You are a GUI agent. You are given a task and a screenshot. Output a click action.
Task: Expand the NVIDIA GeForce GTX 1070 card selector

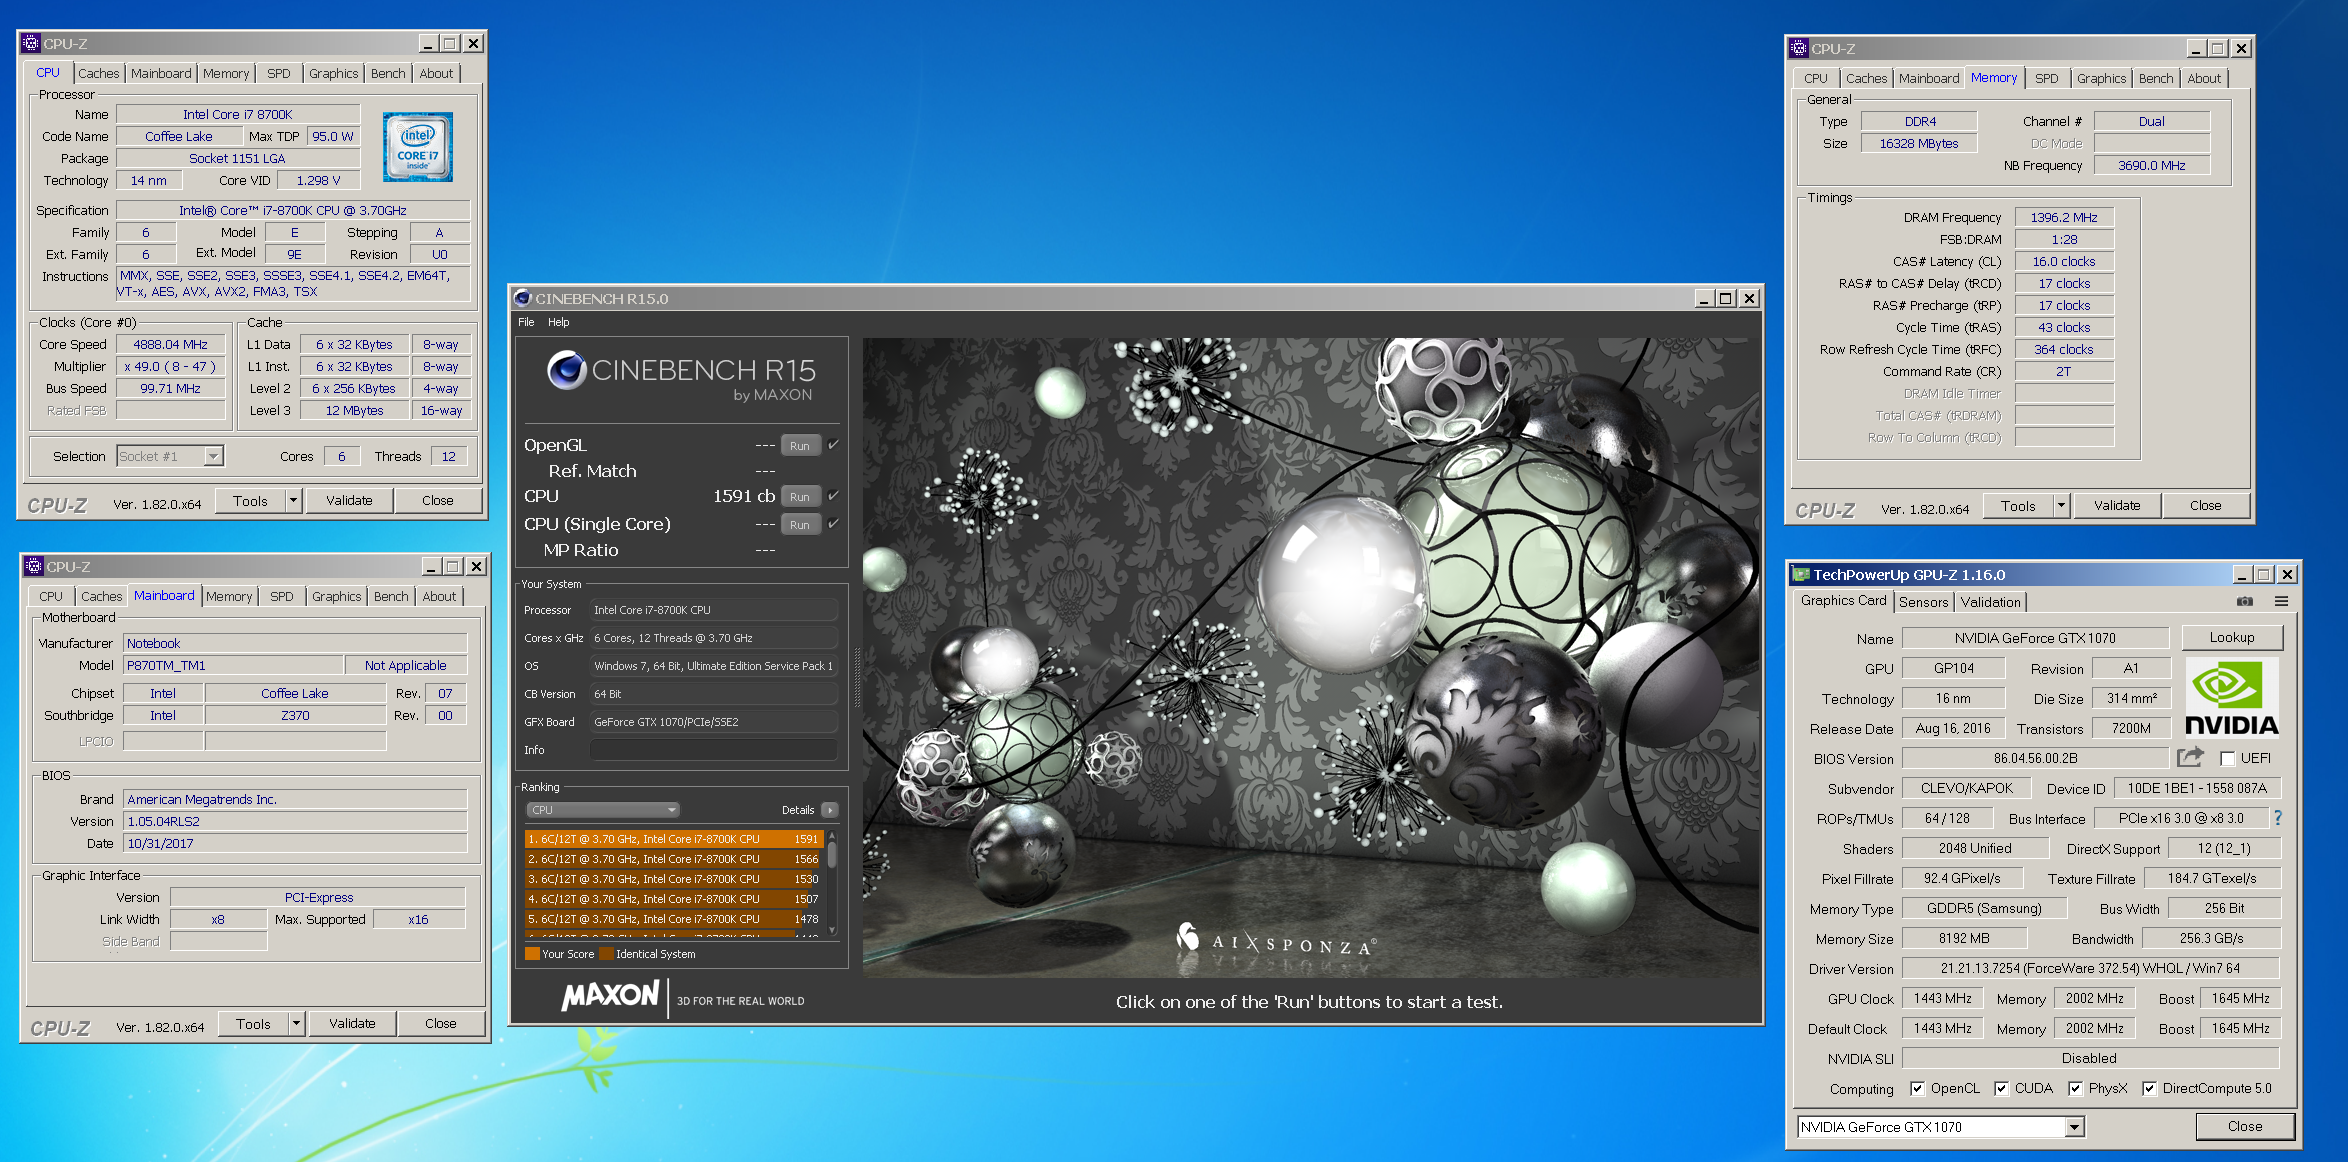2074,1127
